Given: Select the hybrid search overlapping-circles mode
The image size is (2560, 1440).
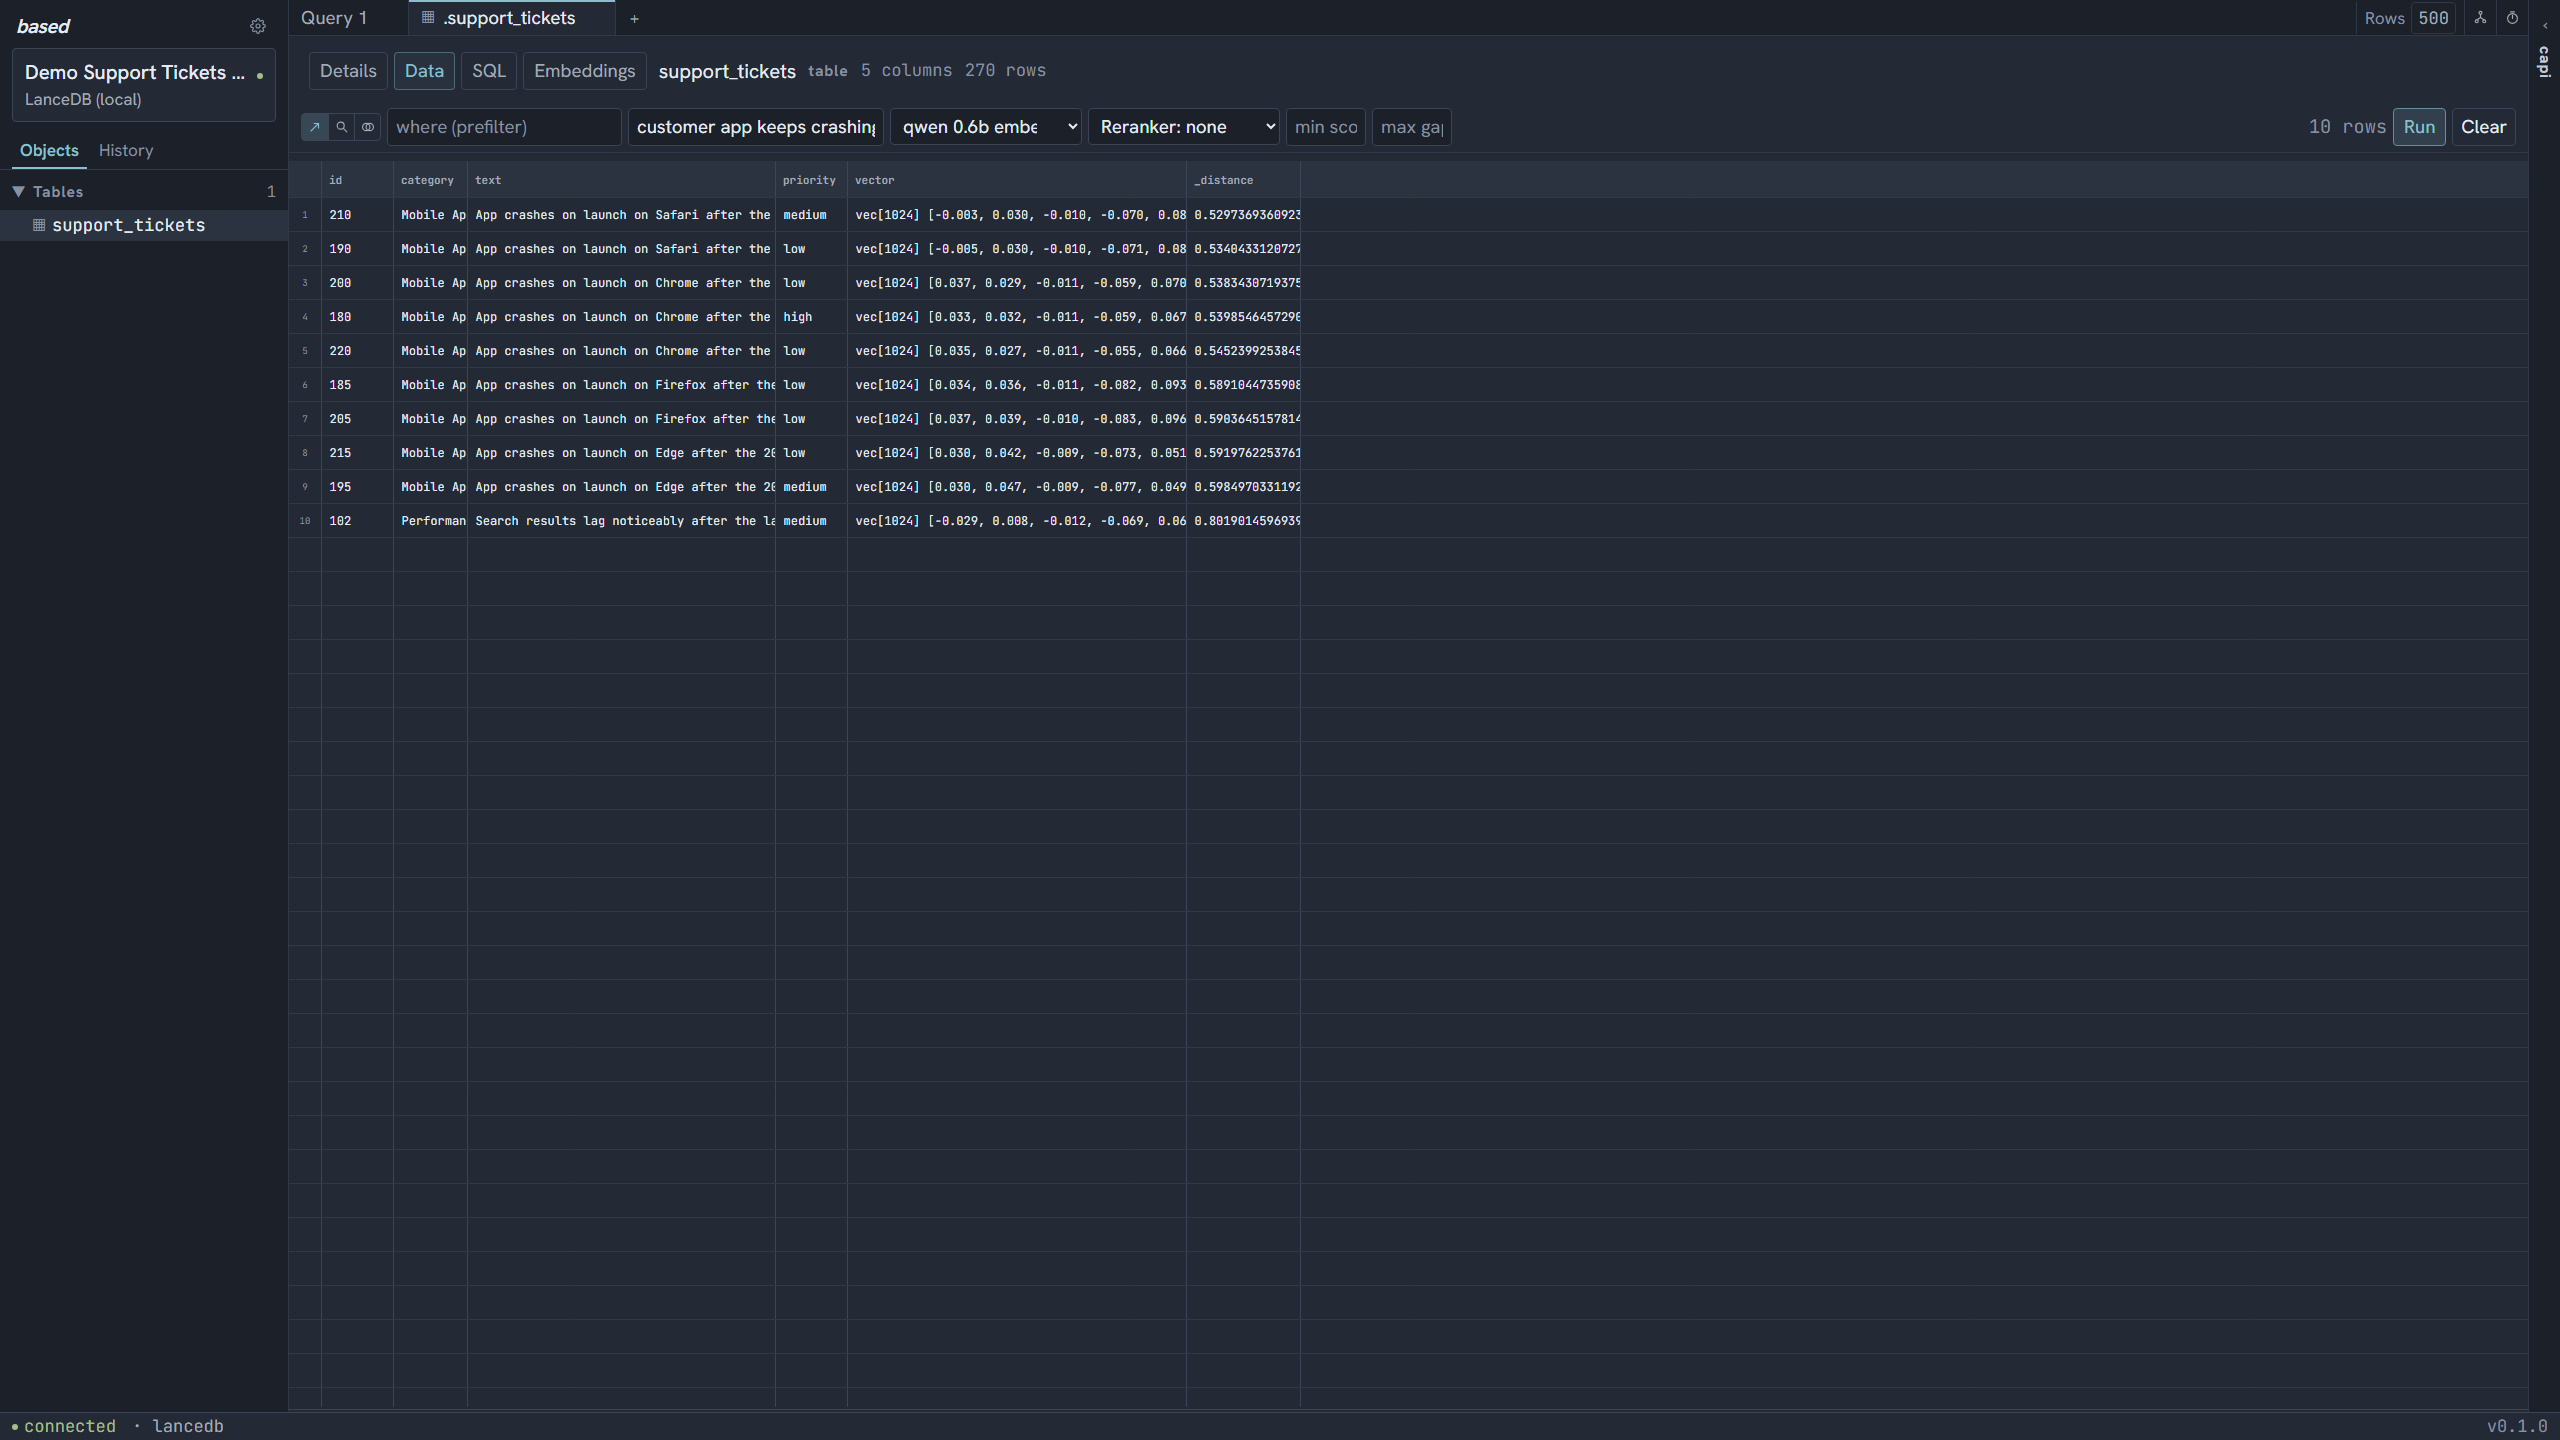Looking at the screenshot, I should coord(368,127).
